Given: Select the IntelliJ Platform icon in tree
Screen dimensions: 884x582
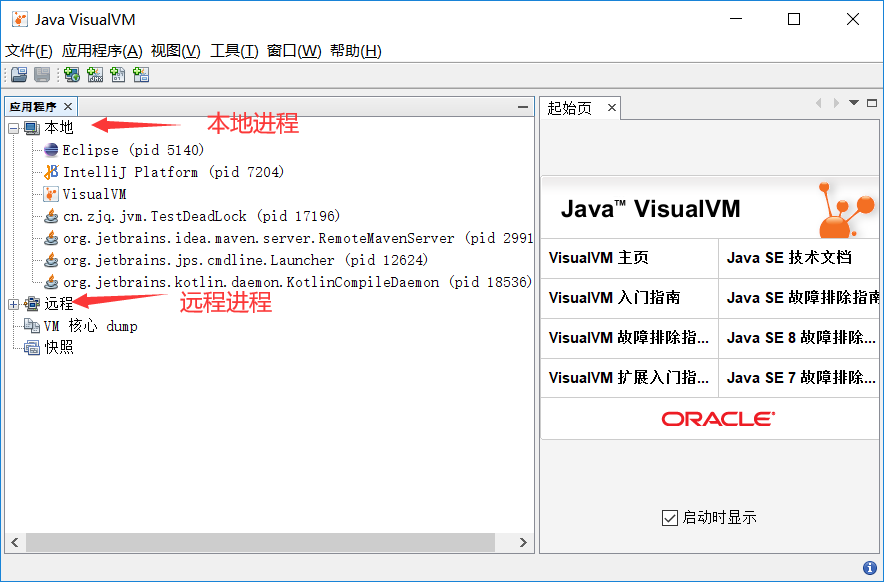Looking at the screenshot, I should point(51,172).
